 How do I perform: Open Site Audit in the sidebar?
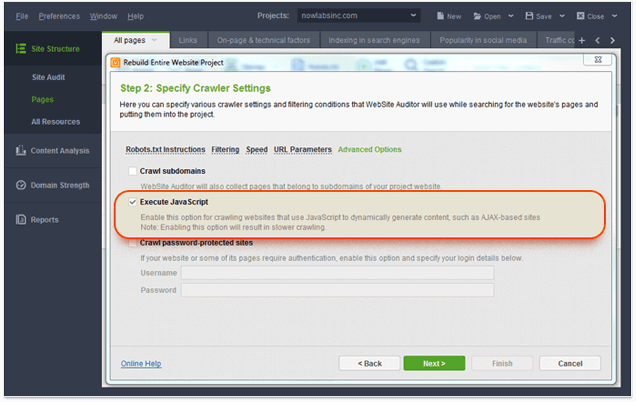pos(48,77)
